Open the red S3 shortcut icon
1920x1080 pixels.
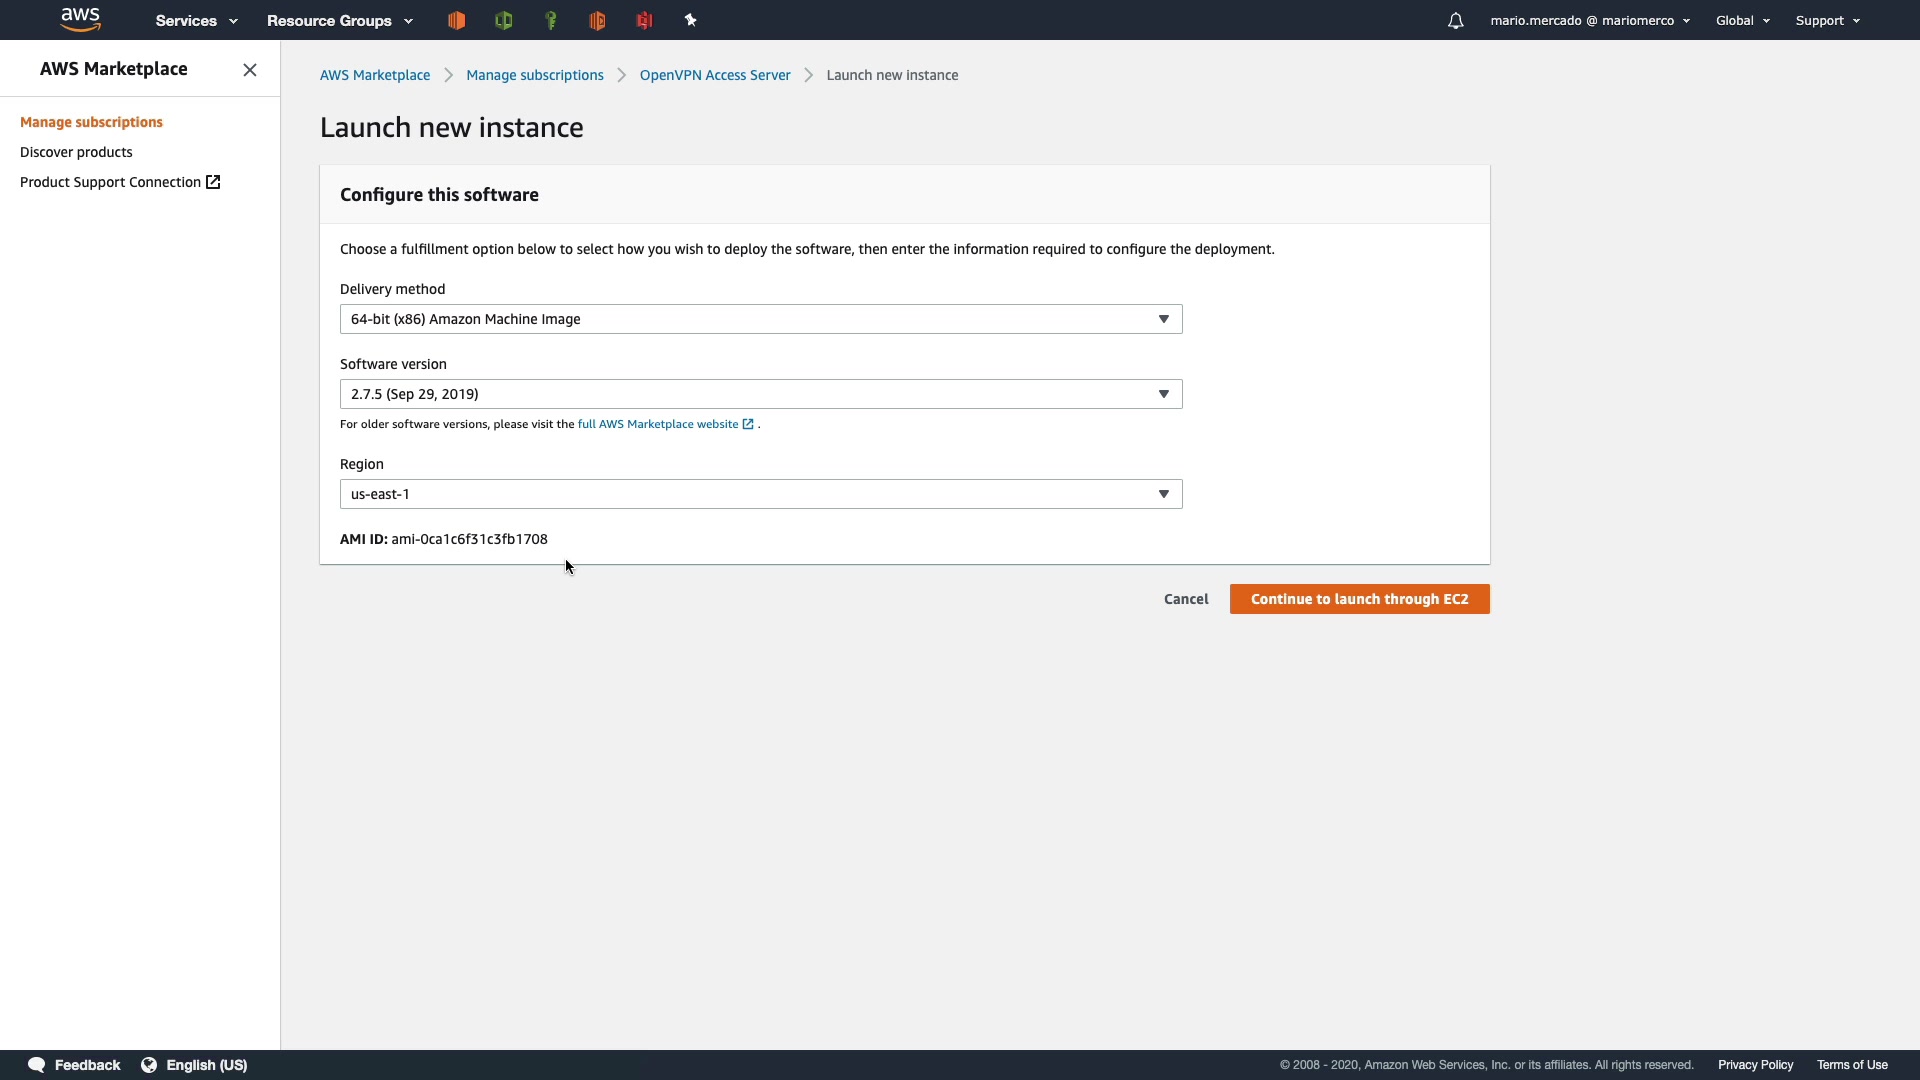645,20
